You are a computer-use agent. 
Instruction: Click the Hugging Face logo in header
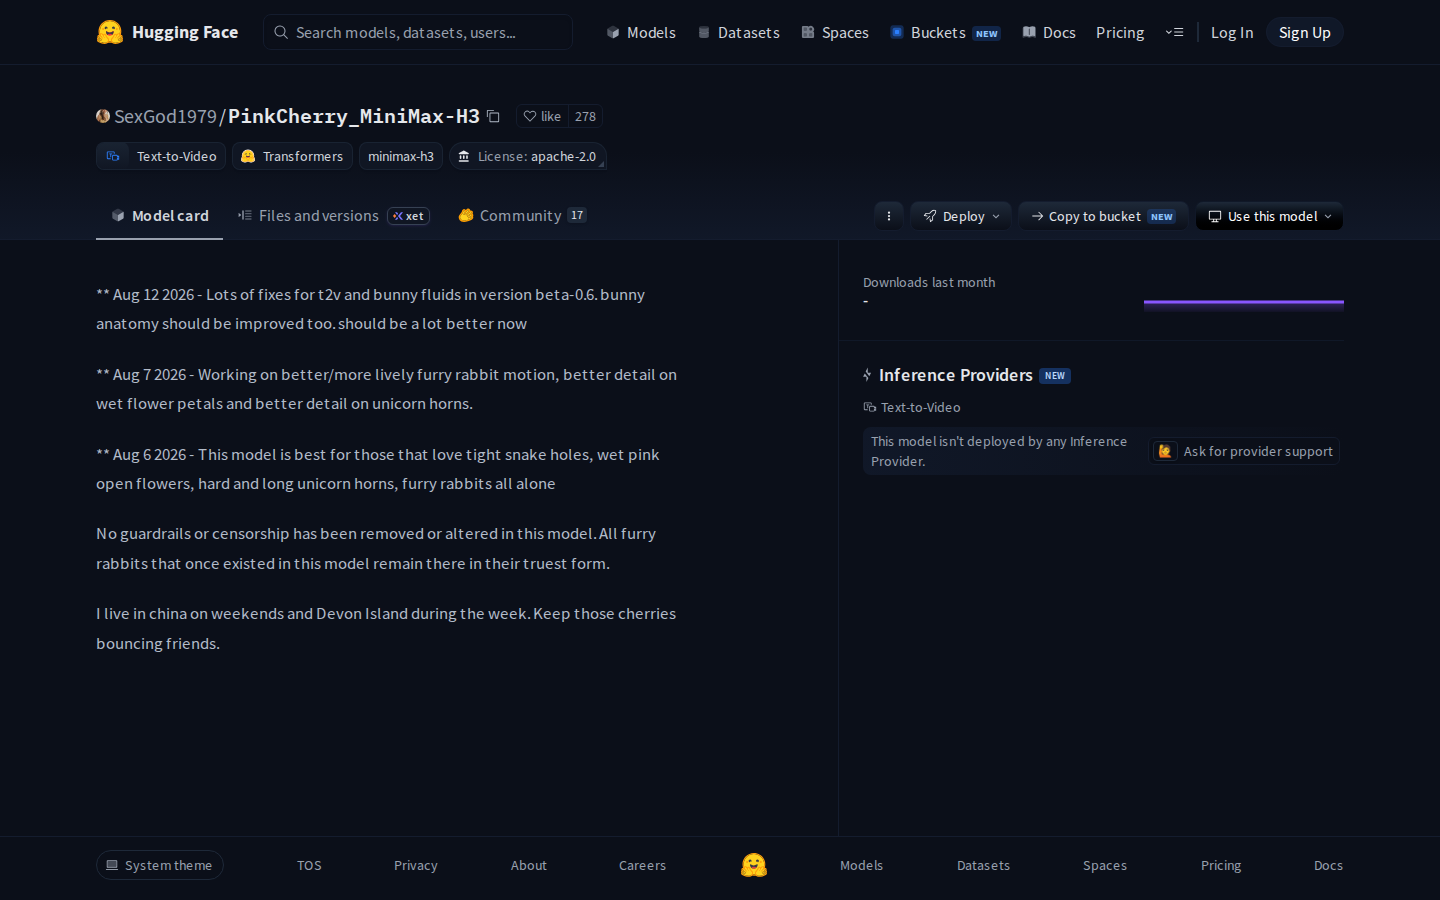pyautogui.click(x=110, y=32)
